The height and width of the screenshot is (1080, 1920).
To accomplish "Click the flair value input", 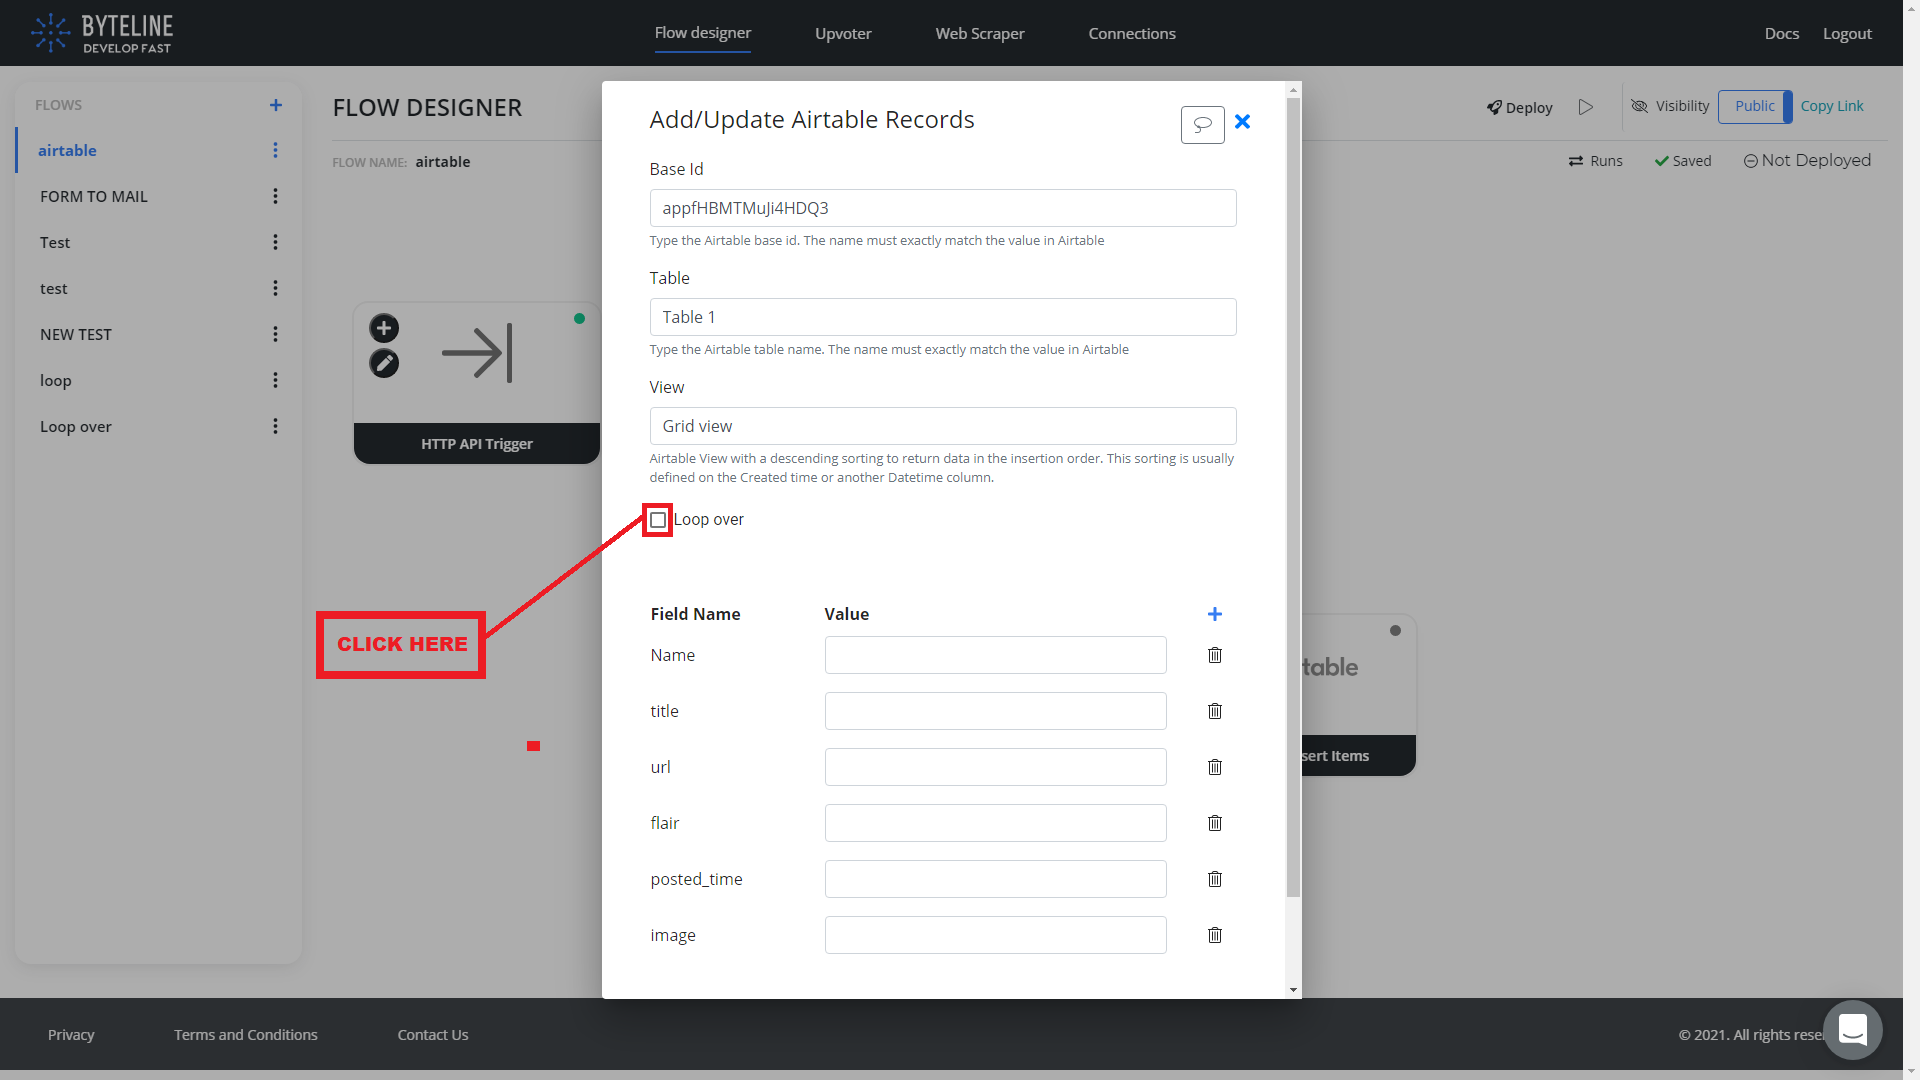I will (x=996, y=823).
